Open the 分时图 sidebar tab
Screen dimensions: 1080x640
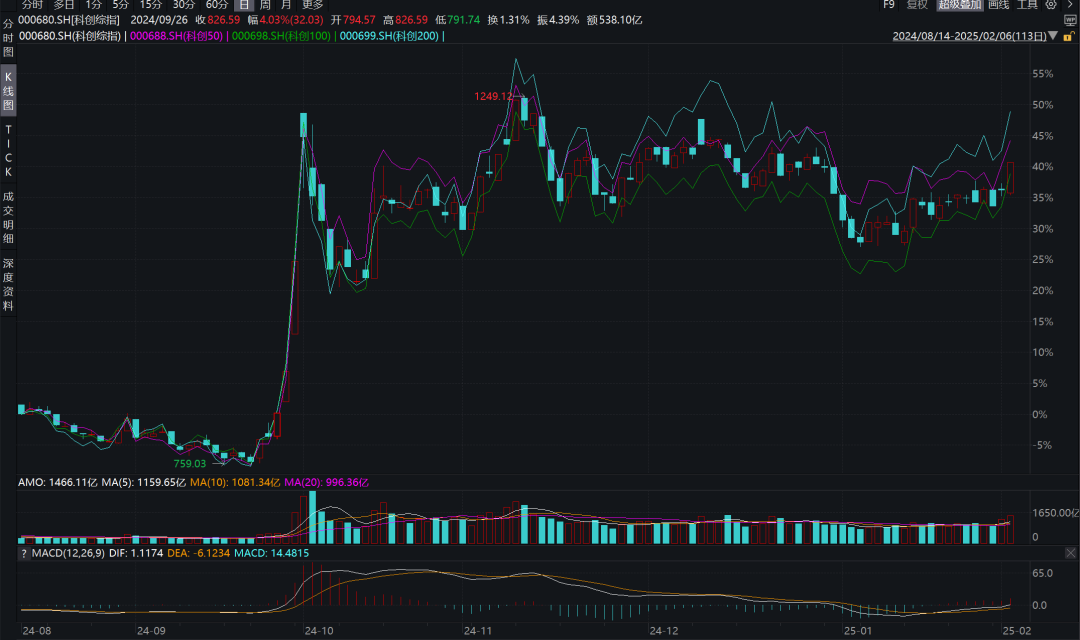click(x=8, y=38)
